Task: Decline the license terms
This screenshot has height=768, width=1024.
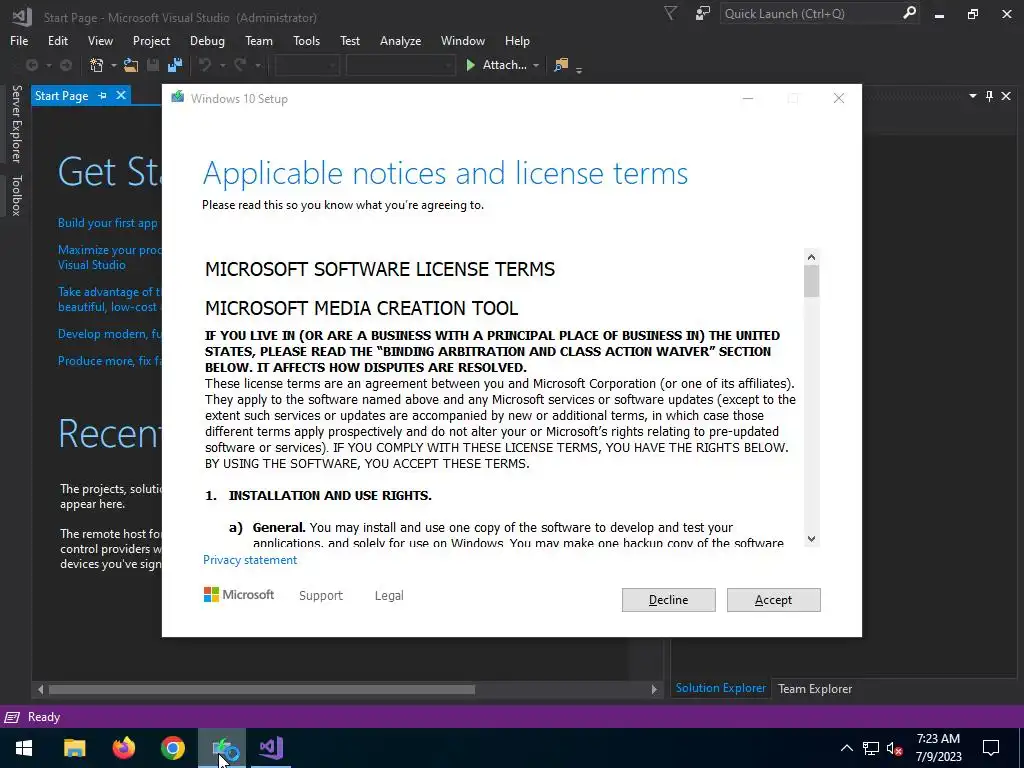Action: [x=668, y=600]
